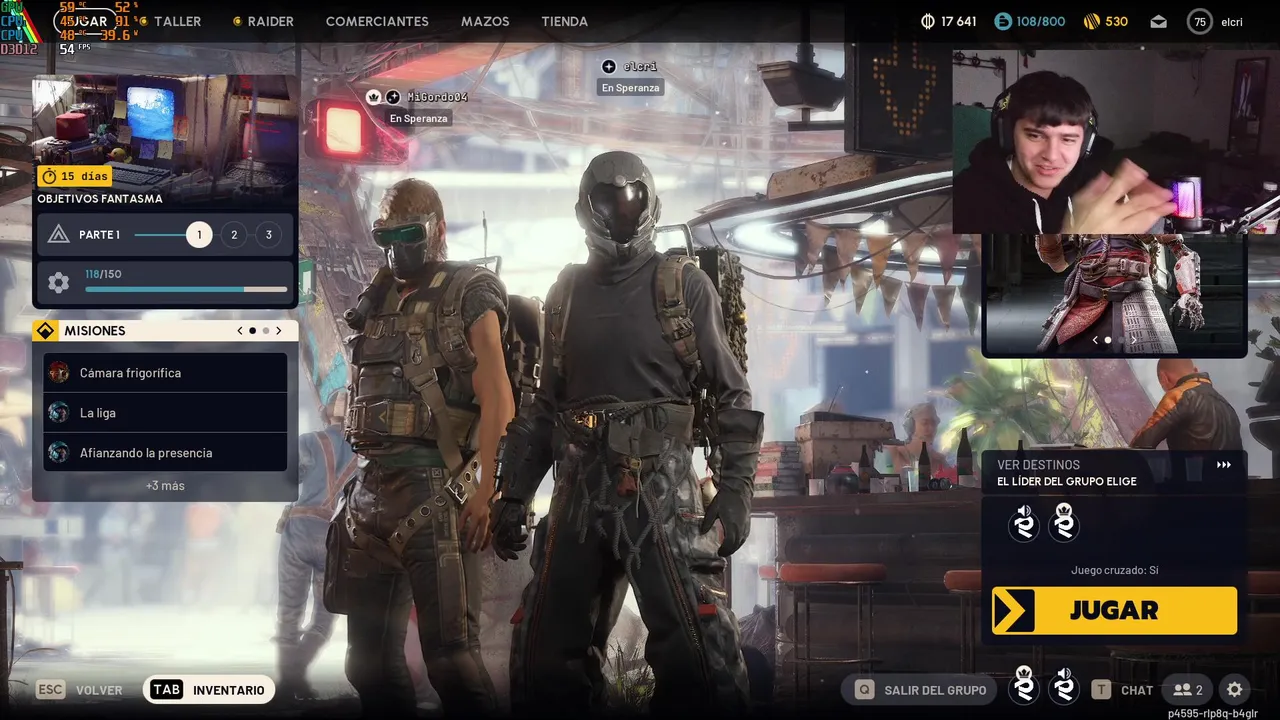This screenshot has height=720, width=1280.
Task: Click the La liga mission portrait icon
Action: click(x=59, y=413)
